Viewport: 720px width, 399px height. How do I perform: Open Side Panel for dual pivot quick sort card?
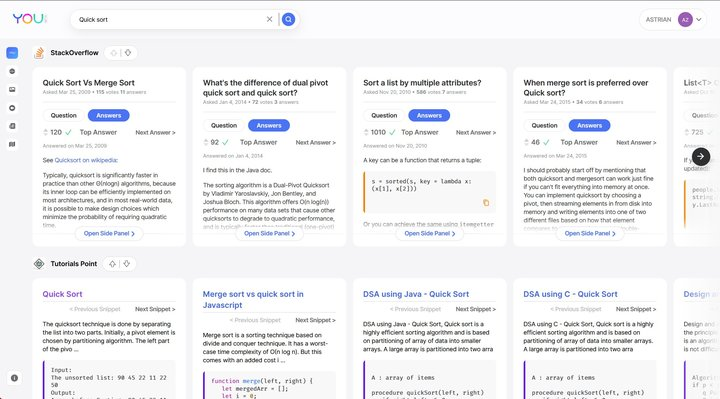point(269,233)
